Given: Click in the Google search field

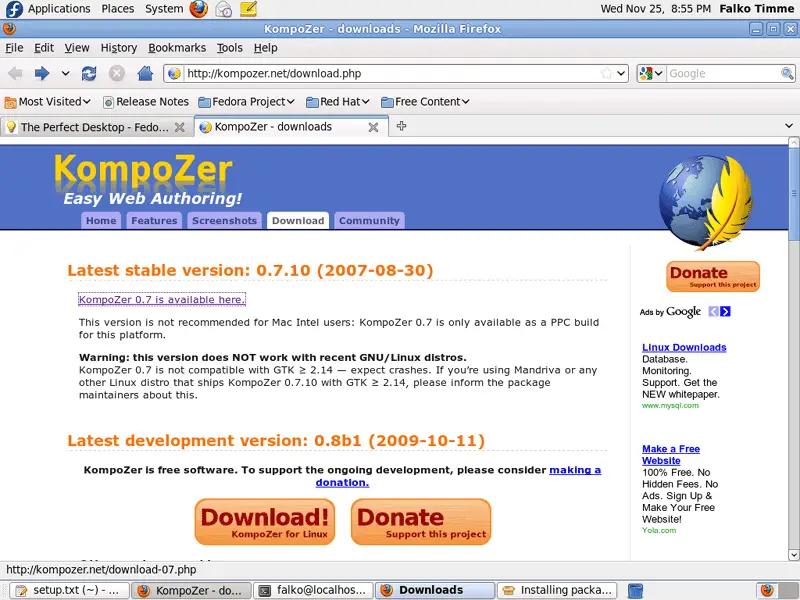Looking at the screenshot, I should (723, 73).
